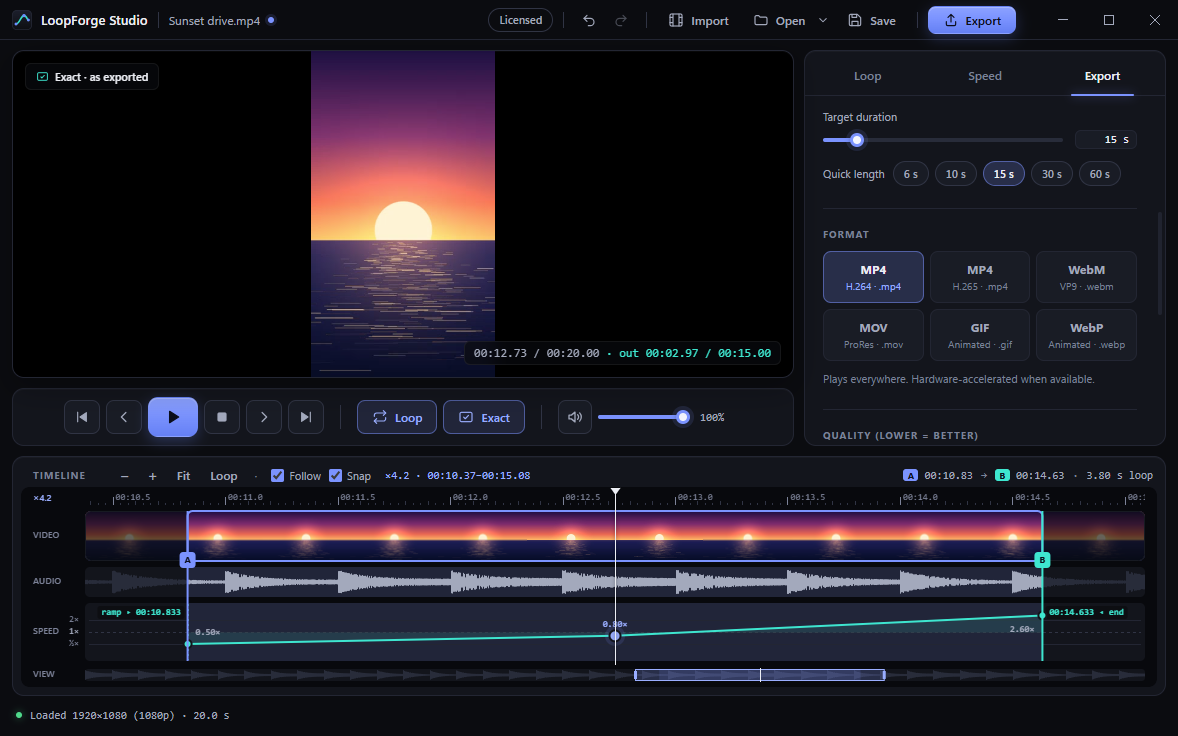This screenshot has width=1178, height=736.
Task: Set quick length to 6 s
Action: (911, 173)
